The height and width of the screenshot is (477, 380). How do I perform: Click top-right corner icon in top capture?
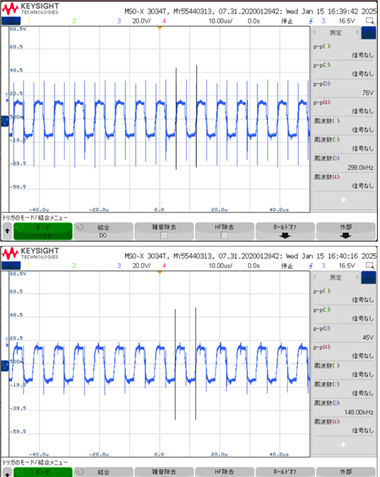click(370, 21)
